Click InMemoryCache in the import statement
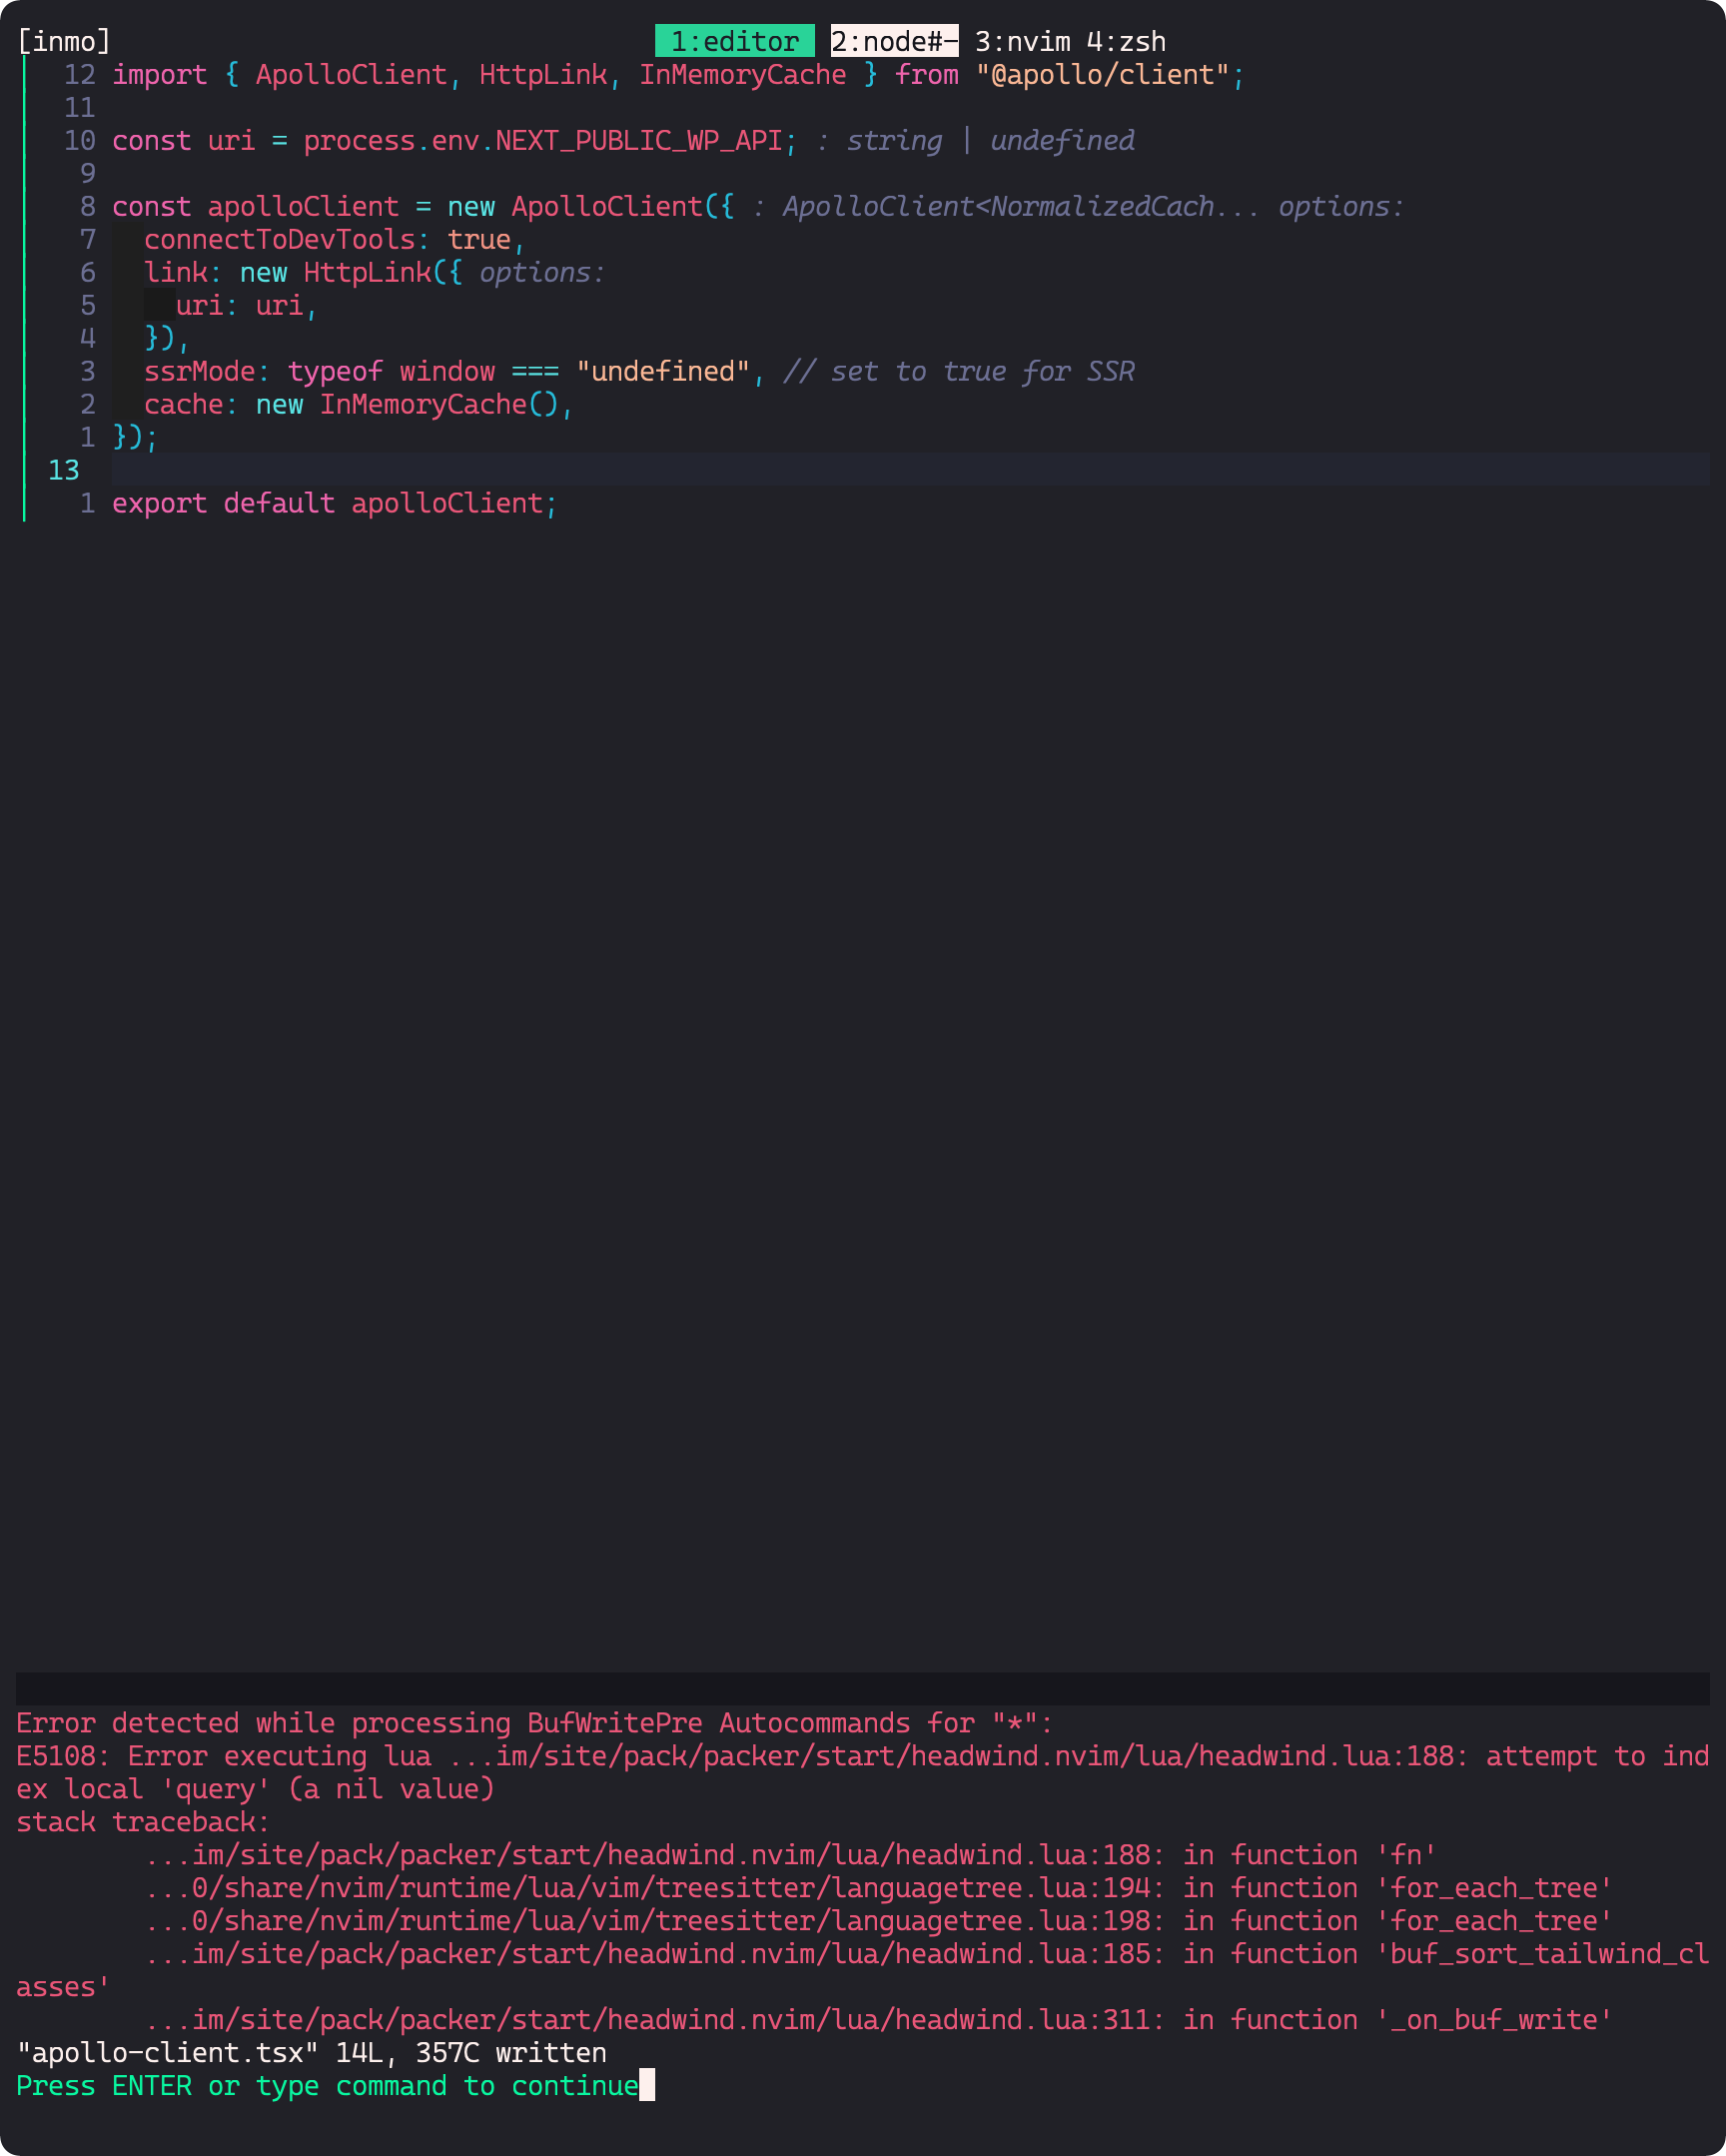 (743, 75)
